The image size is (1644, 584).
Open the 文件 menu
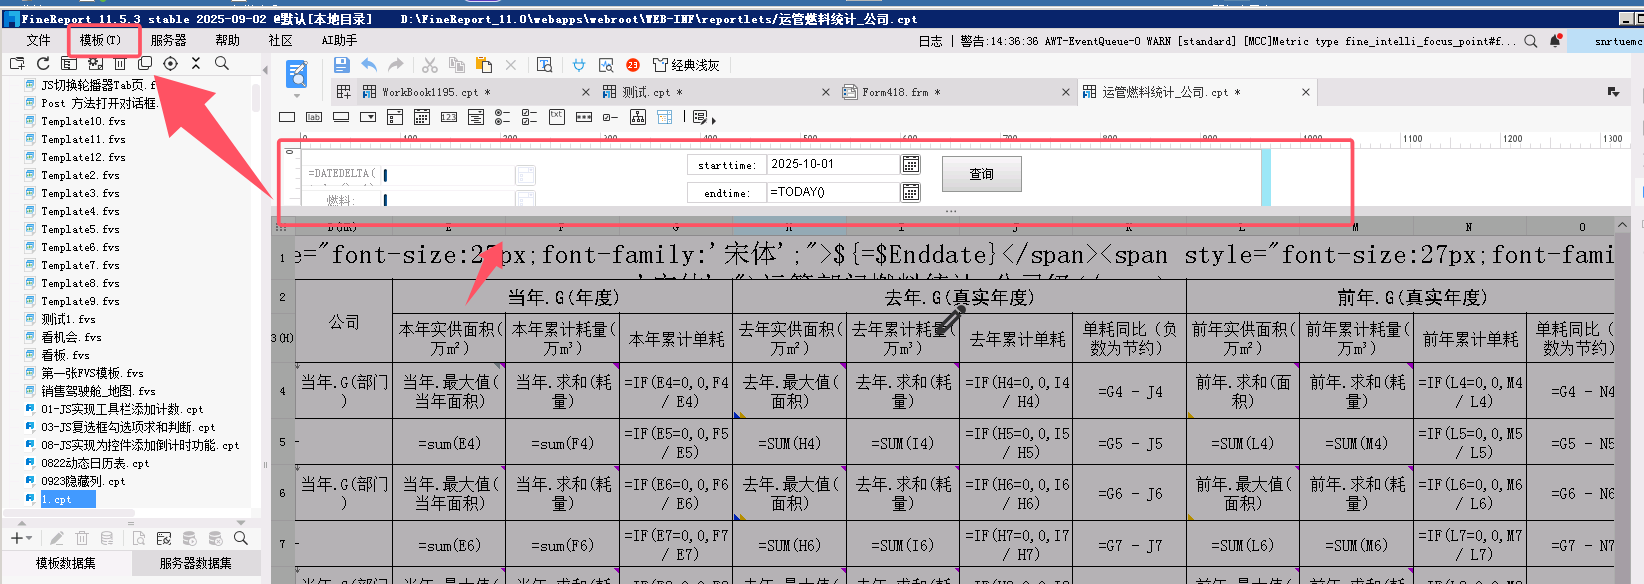coord(38,40)
